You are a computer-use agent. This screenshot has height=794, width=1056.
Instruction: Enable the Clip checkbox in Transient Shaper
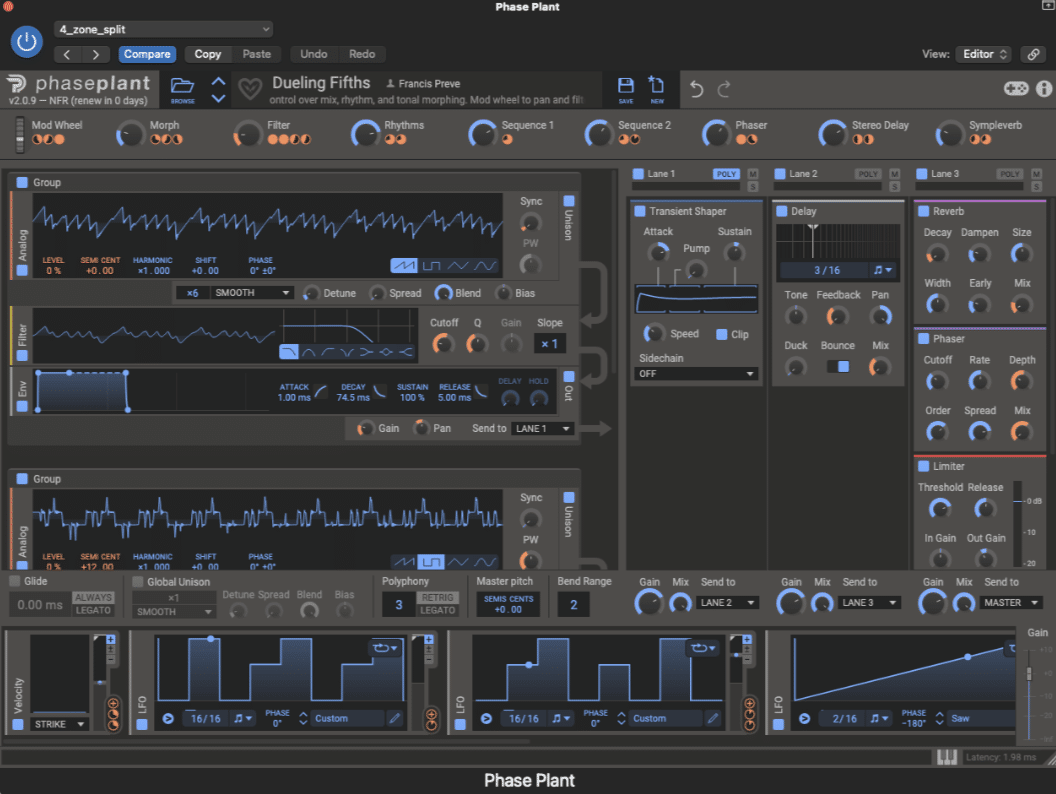[x=721, y=334]
